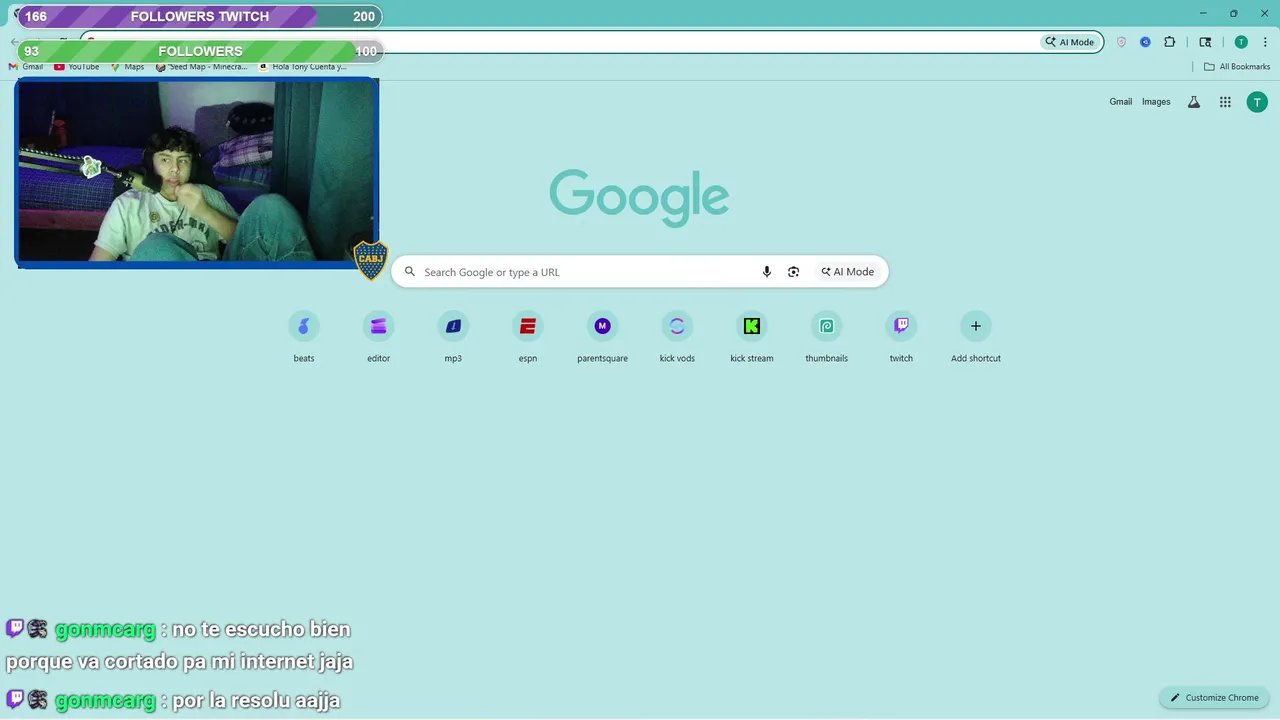Click AI Mode in the address bar
Screen dimensions: 1280x720
click(x=1070, y=42)
